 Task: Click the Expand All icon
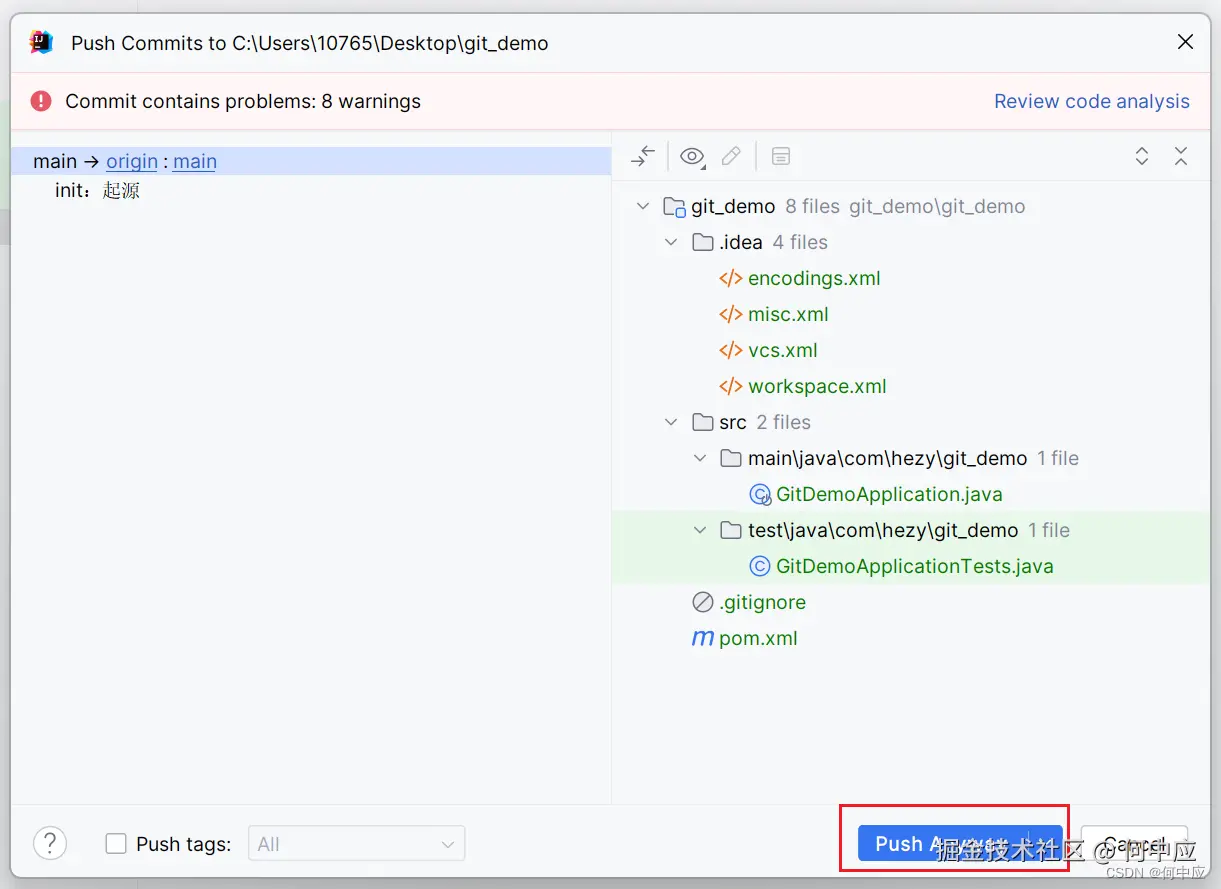[x=1142, y=156]
